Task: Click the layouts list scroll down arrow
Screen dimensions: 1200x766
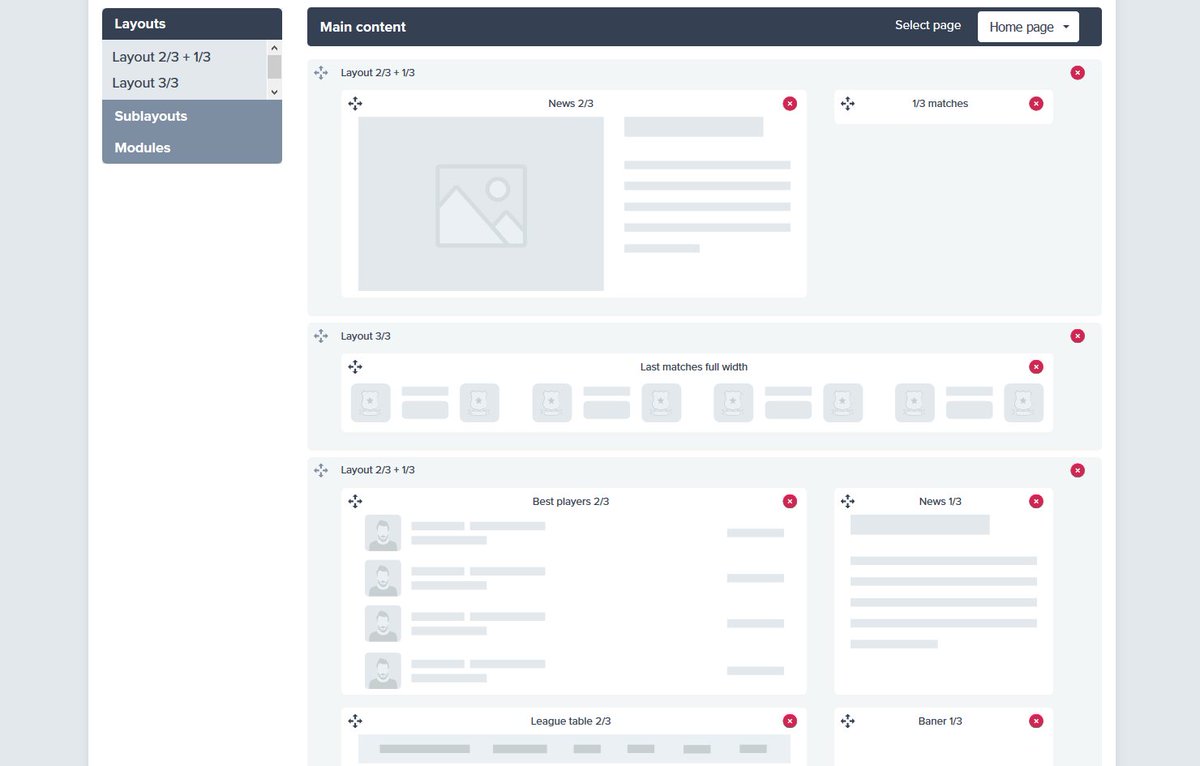Action: (274, 92)
